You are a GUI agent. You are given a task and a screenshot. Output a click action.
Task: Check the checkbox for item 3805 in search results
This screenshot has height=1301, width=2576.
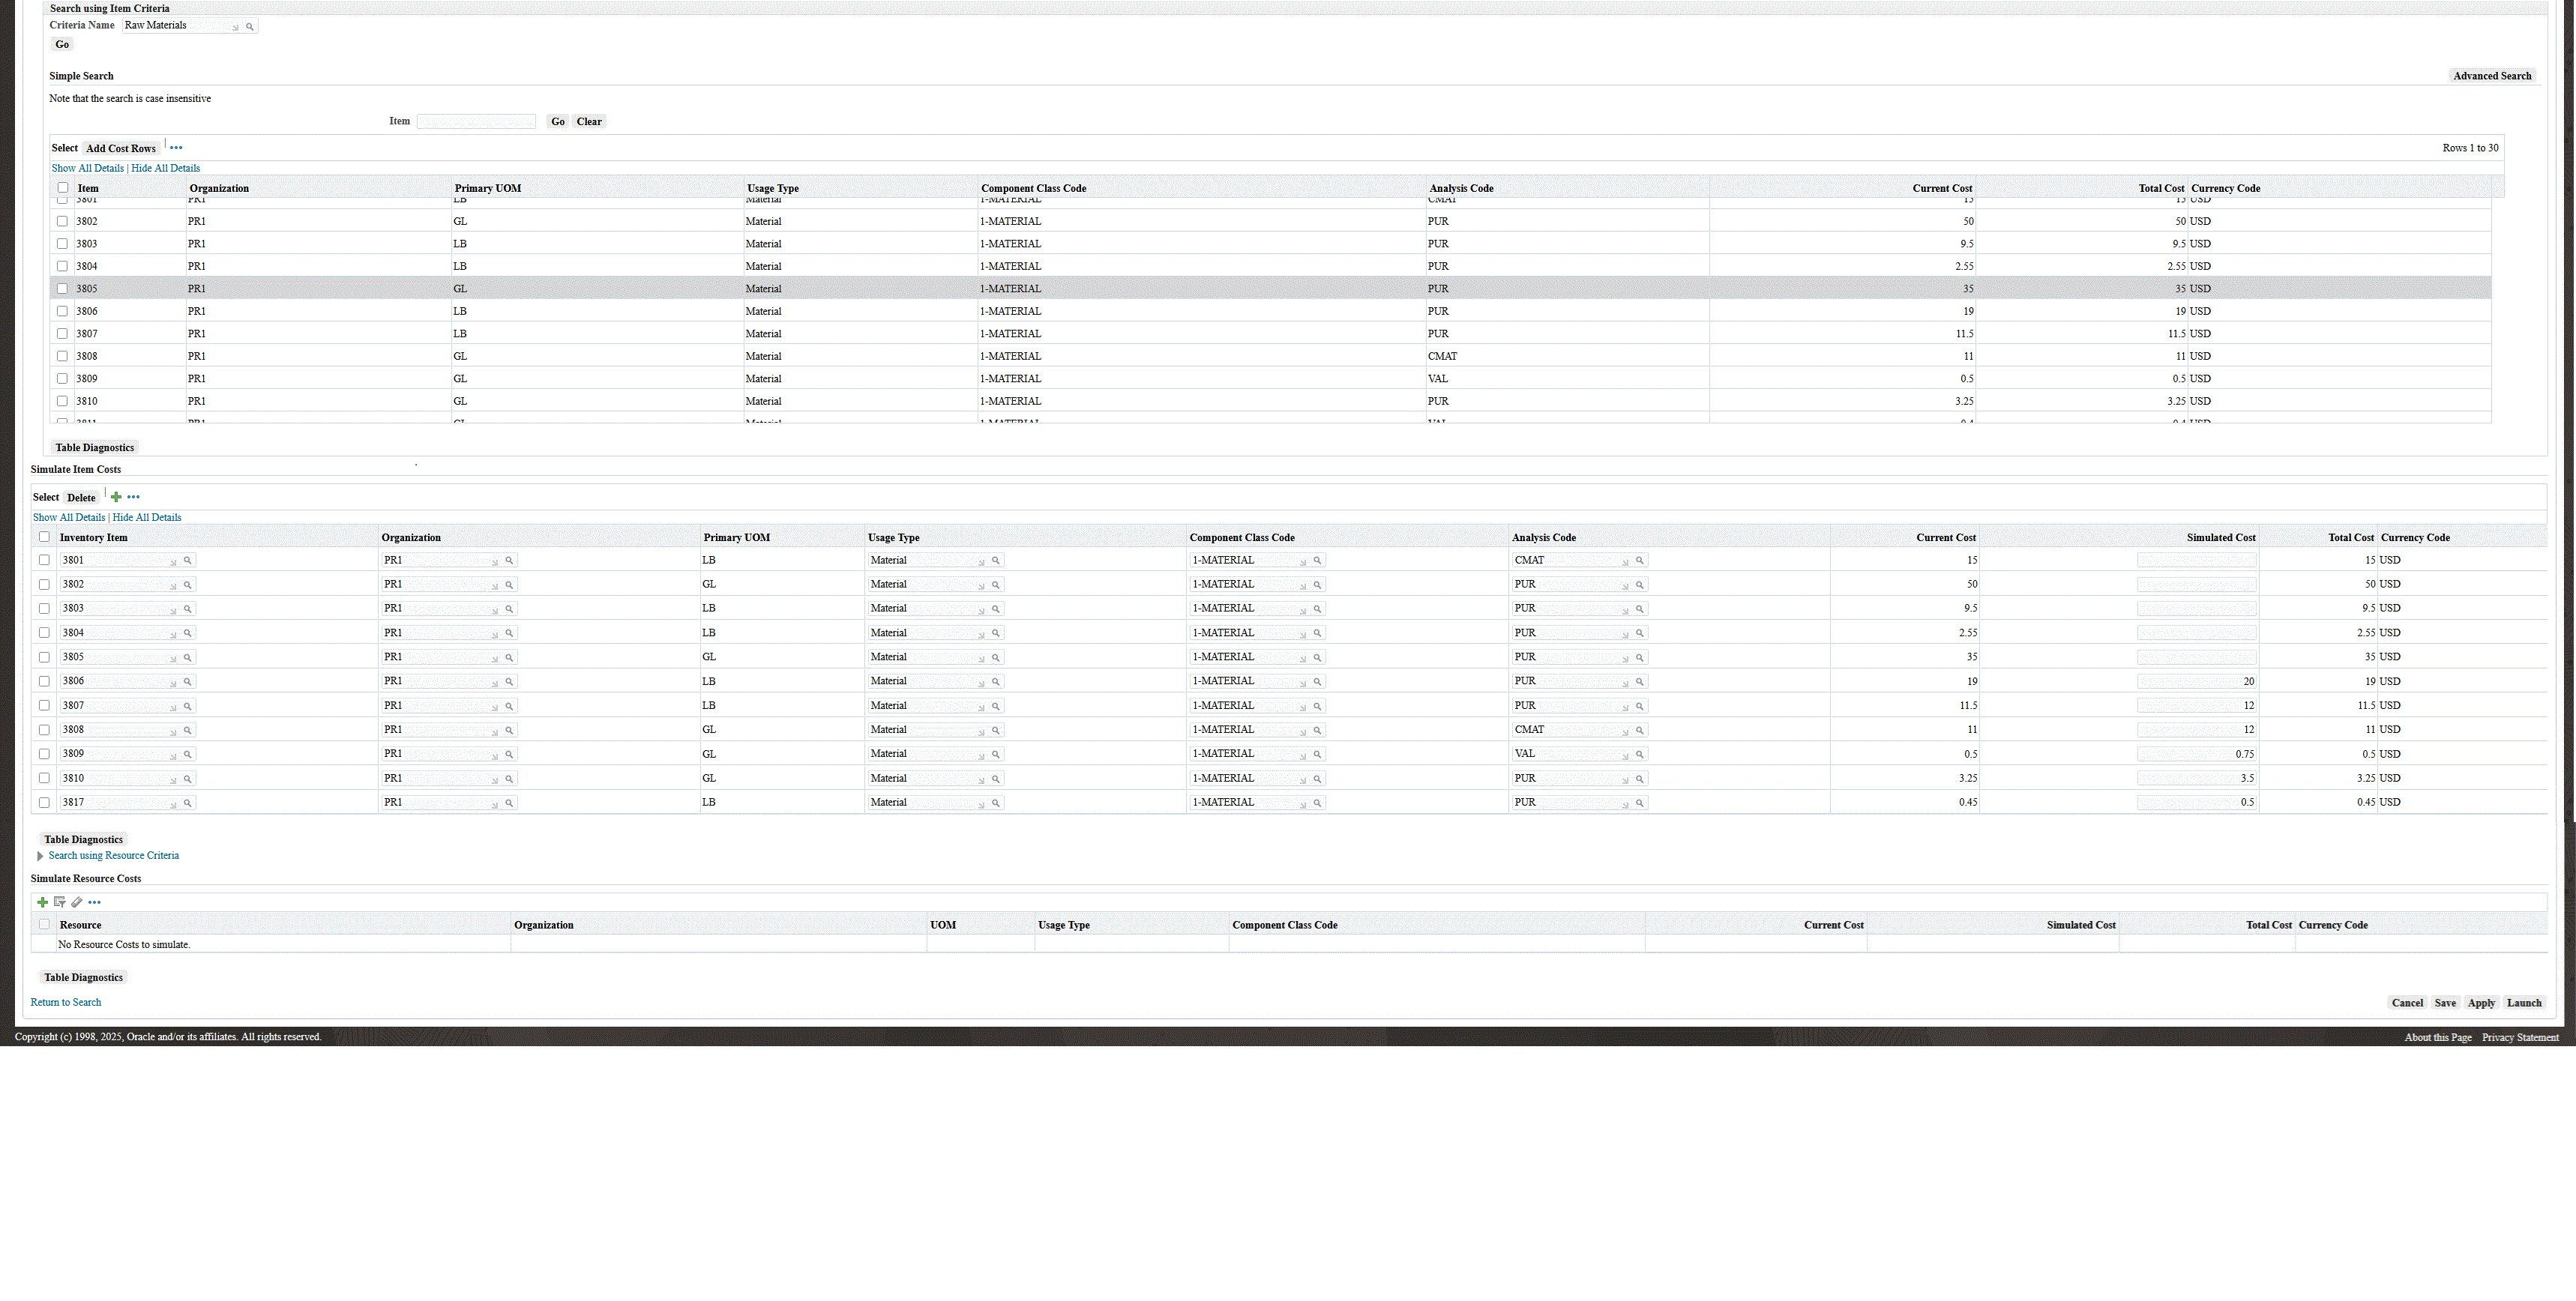[62, 289]
